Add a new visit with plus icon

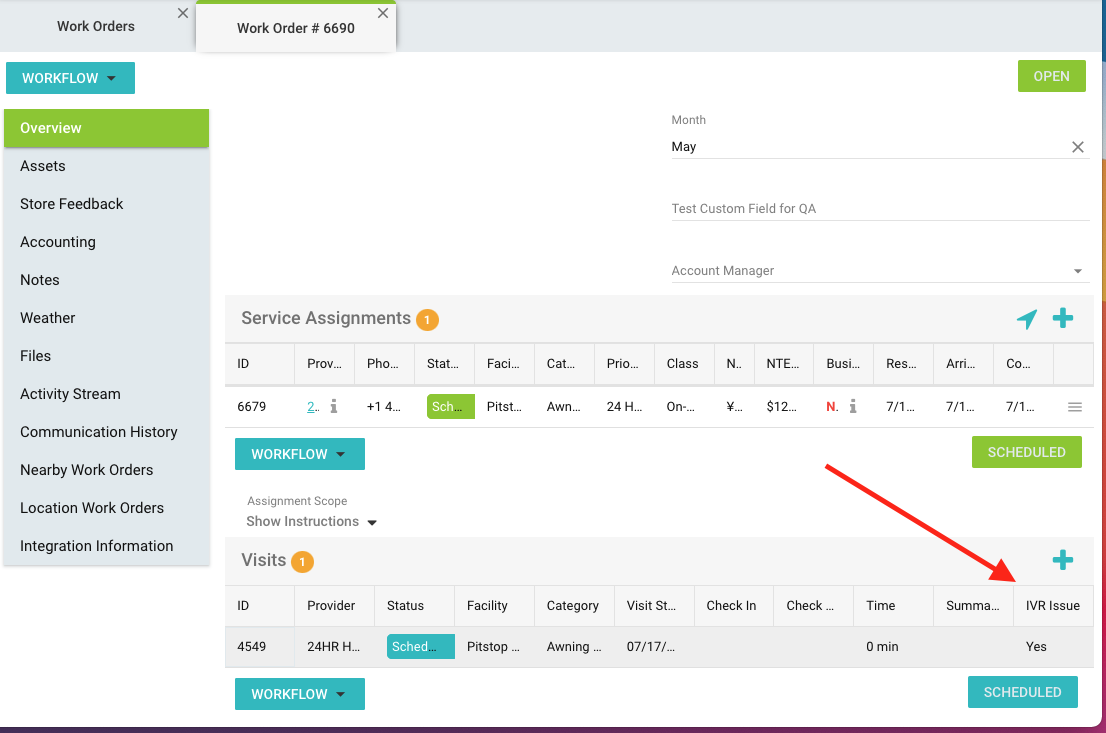tap(1063, 560)
